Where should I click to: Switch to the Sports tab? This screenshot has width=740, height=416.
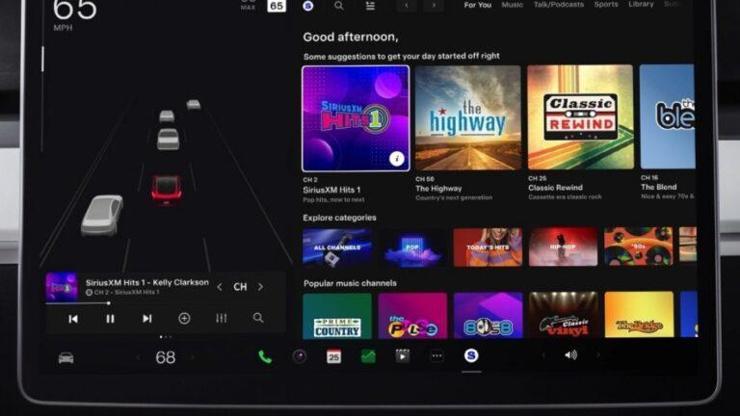pos(606,4)
